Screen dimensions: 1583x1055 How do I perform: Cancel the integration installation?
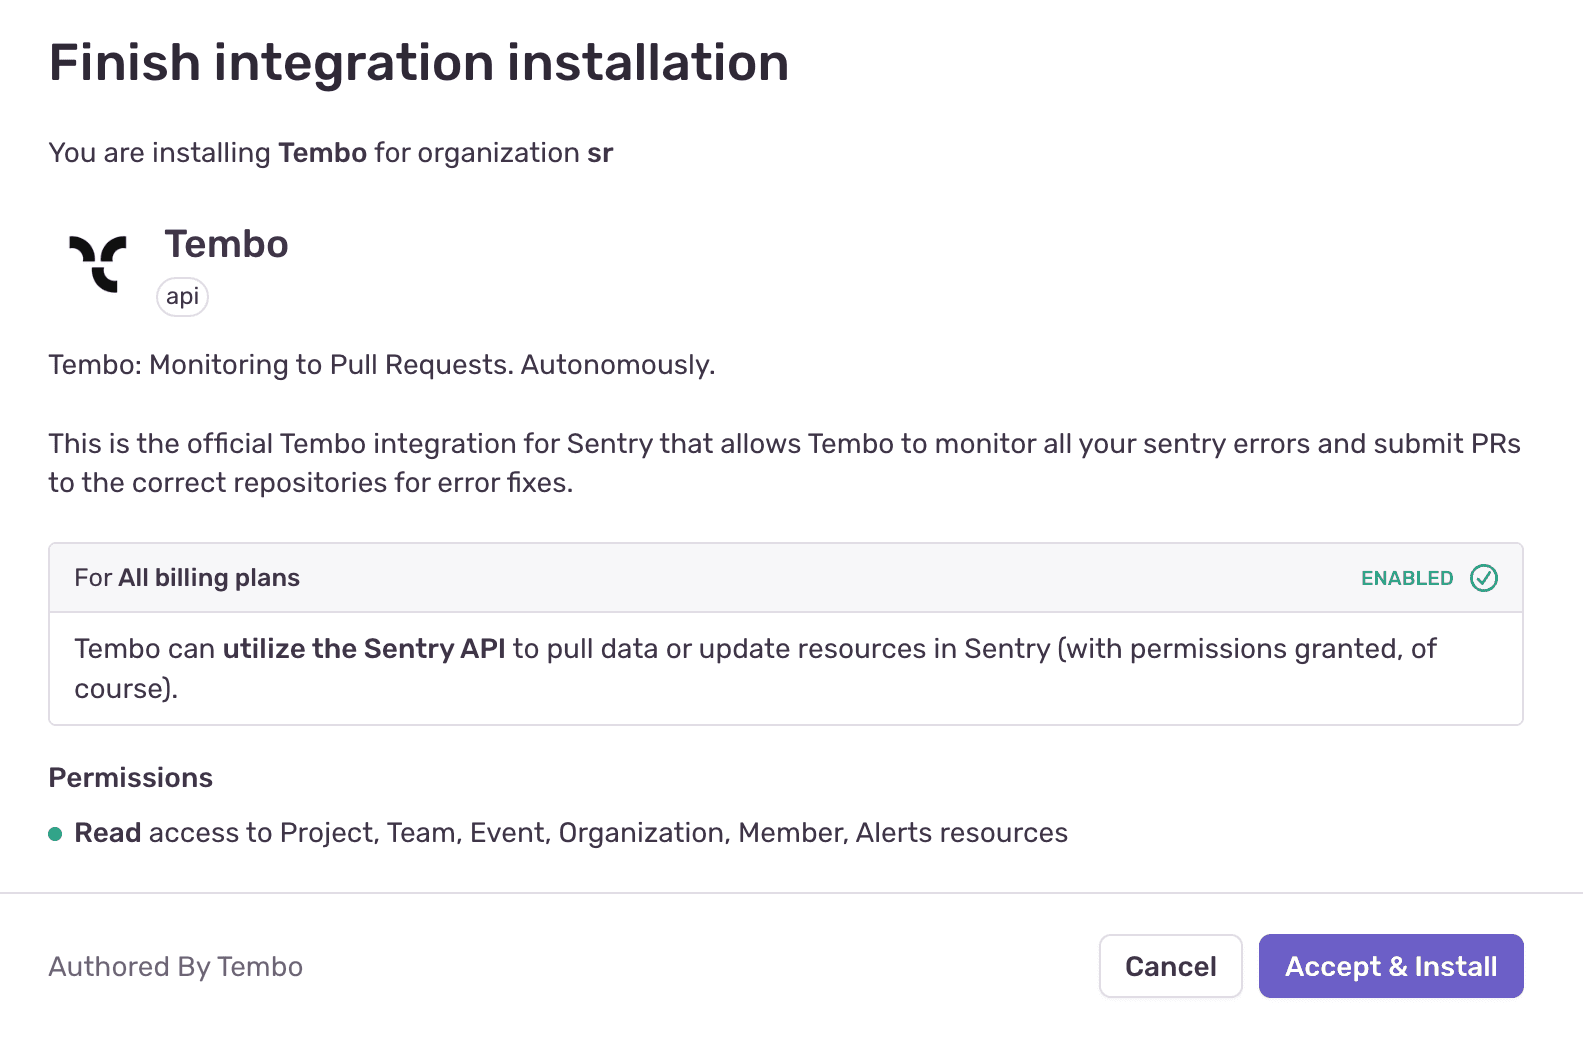click(1170, 966)
